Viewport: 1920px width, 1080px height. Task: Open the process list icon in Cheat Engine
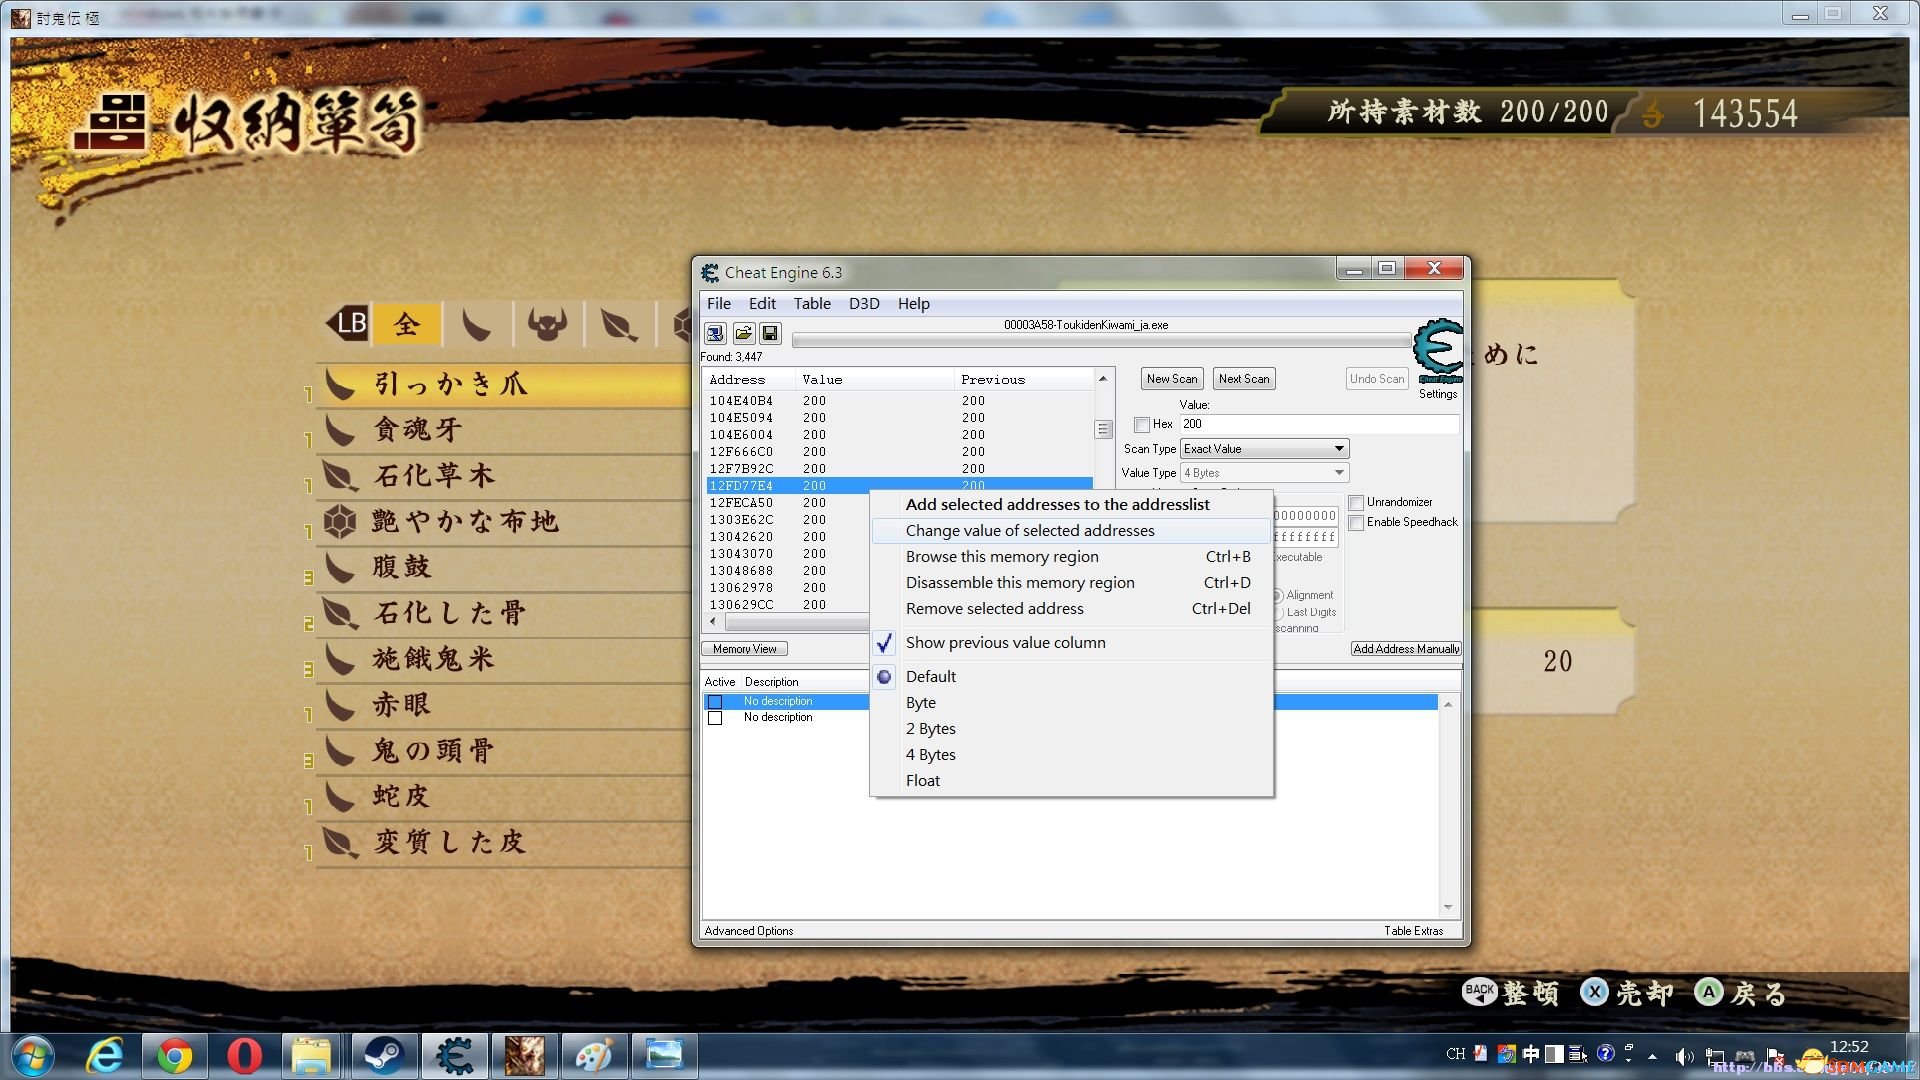[x=715, y=333]
